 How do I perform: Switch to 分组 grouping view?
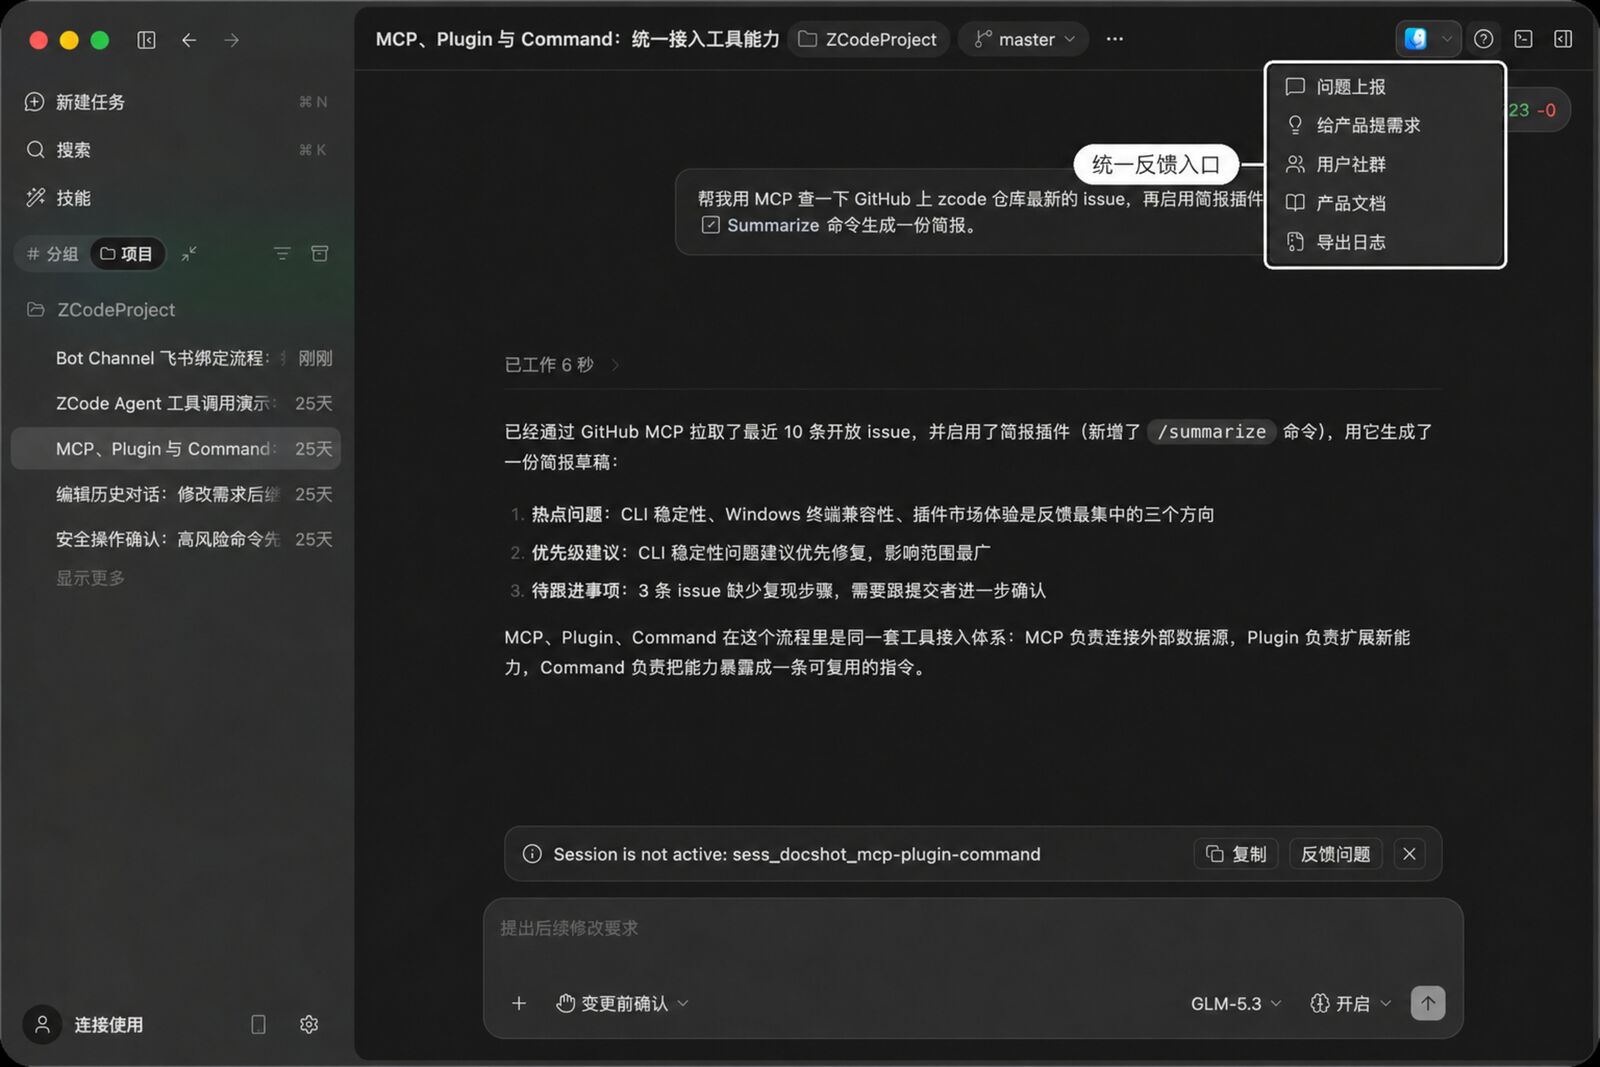pyautogui.click(x=52, y=254)
